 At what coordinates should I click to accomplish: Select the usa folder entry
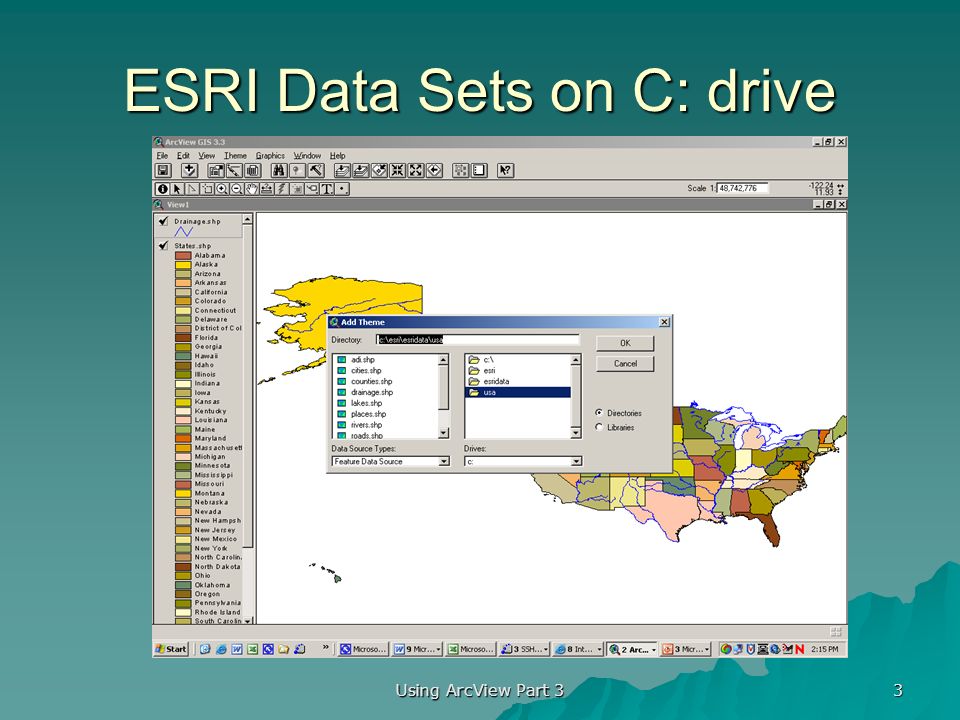coord(518,392)
